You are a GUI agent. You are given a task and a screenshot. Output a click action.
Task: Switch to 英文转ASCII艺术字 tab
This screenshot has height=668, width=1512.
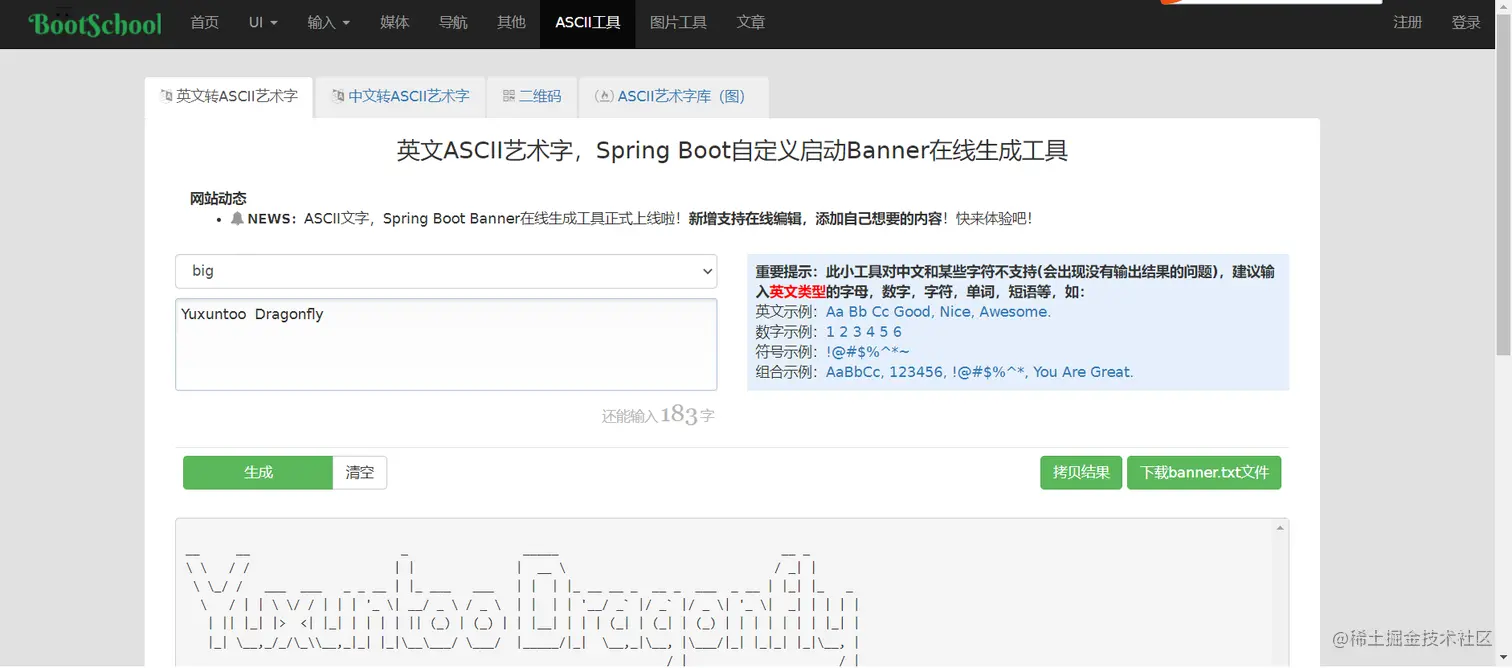pos(229,97)
